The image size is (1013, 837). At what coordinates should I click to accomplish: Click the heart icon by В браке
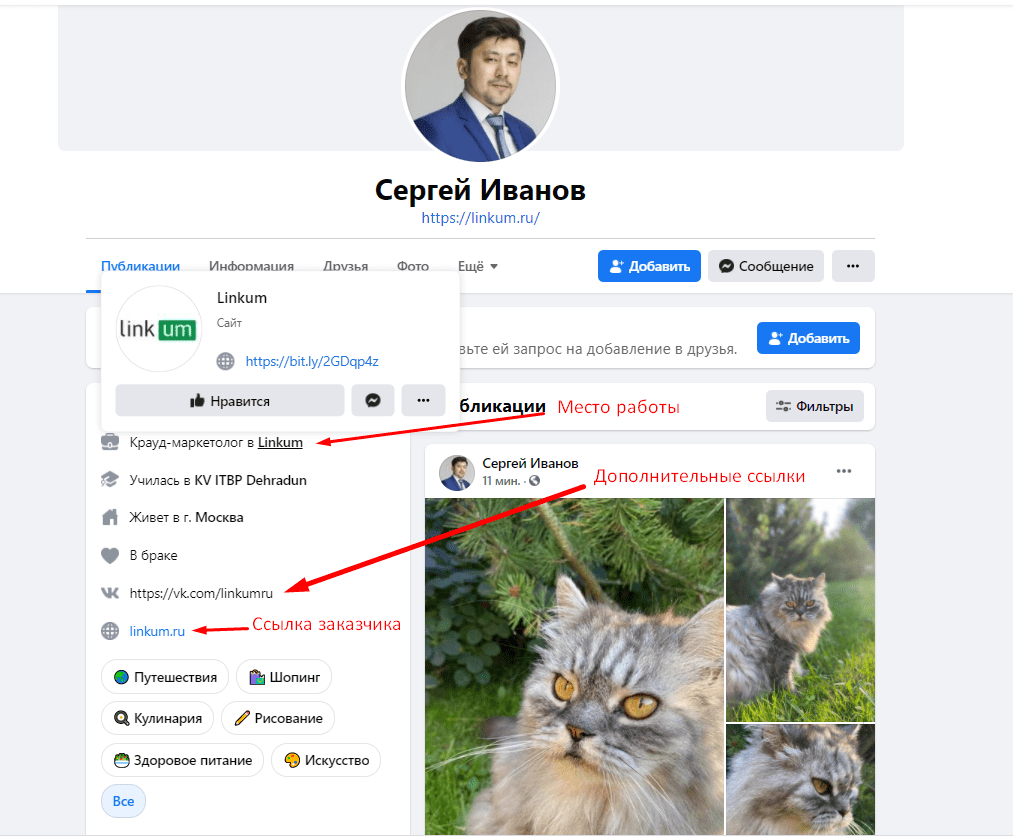click(x=110, y=555)
